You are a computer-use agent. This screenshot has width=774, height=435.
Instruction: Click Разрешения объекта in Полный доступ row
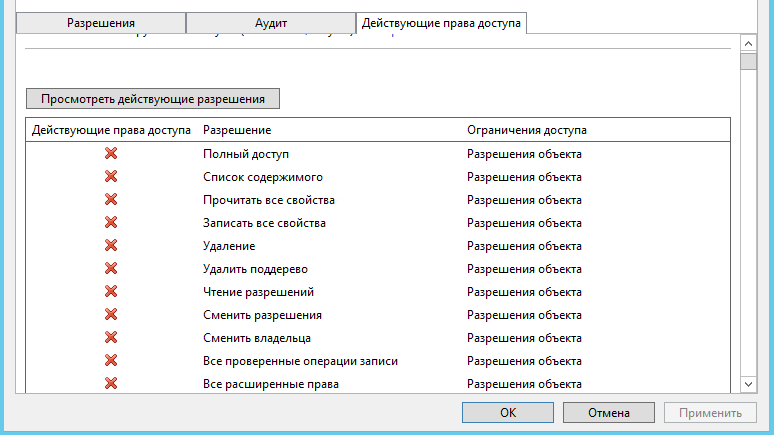point(524,154)
